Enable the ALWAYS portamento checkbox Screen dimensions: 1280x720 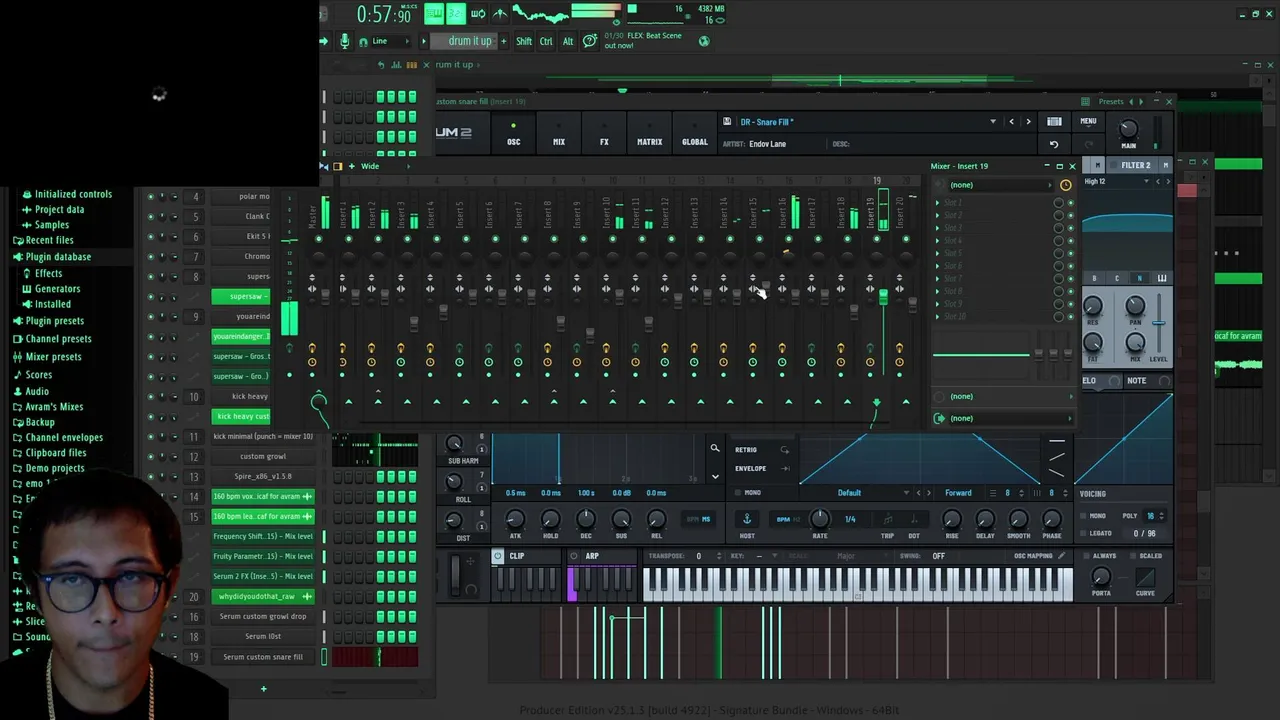1086,556
